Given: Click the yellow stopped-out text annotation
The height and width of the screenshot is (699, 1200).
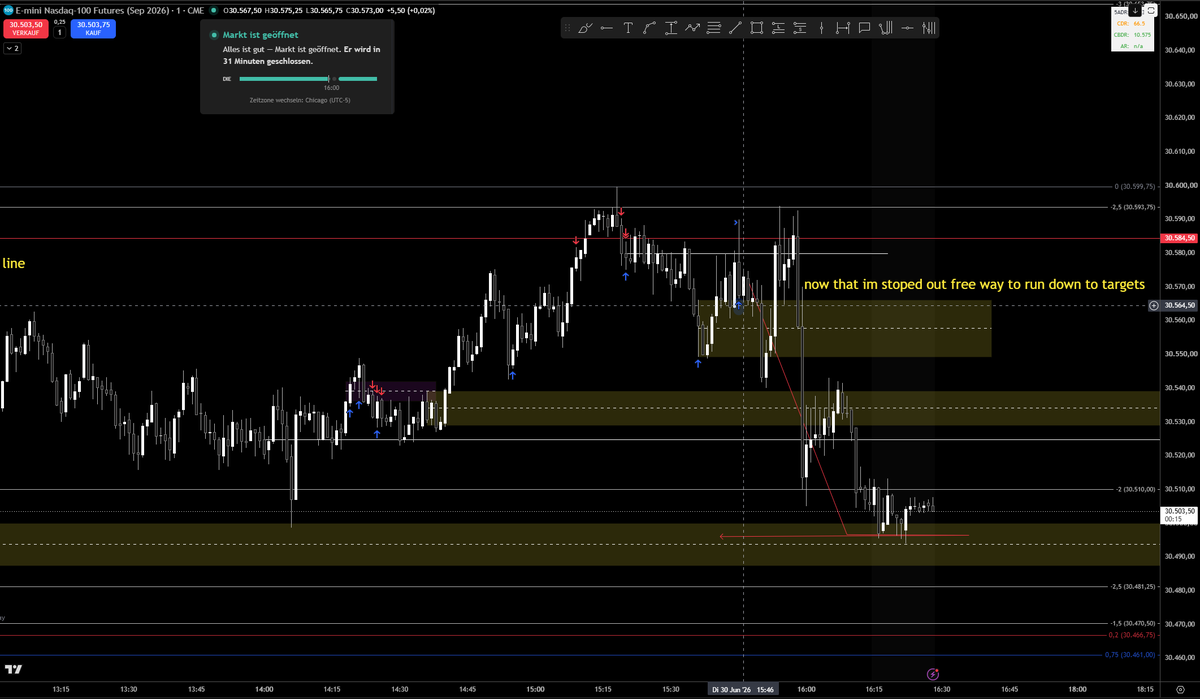Looking at the screenshot, I should click(x=974, y=285).
